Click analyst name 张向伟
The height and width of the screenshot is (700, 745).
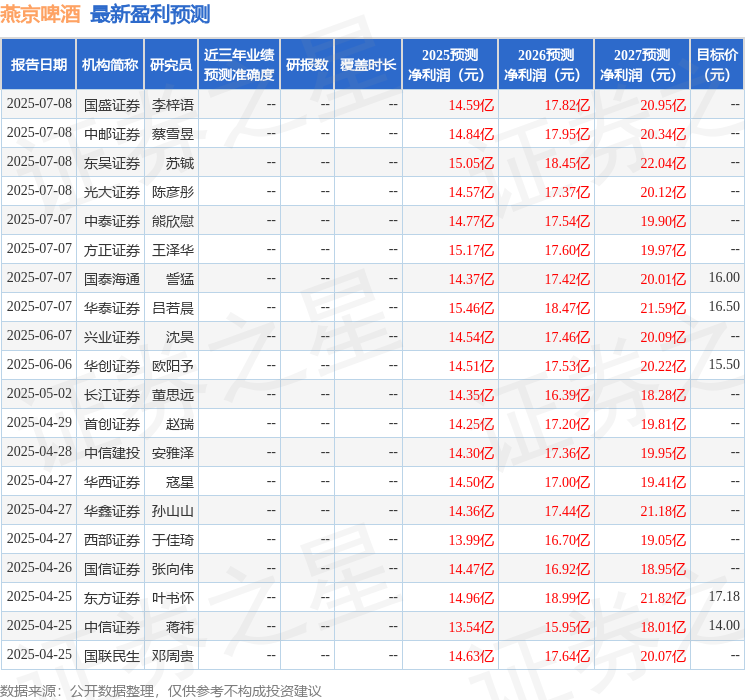[x=173, y=569]
